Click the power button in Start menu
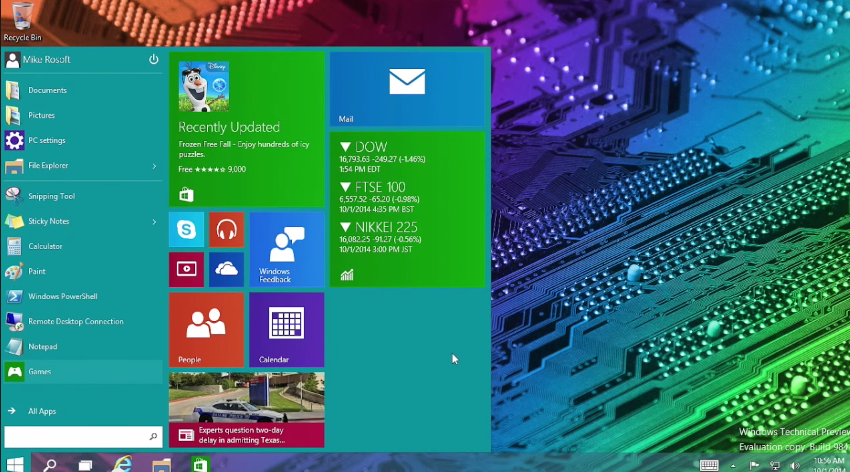This screenshot has width=850, height=472. point(154,60)
